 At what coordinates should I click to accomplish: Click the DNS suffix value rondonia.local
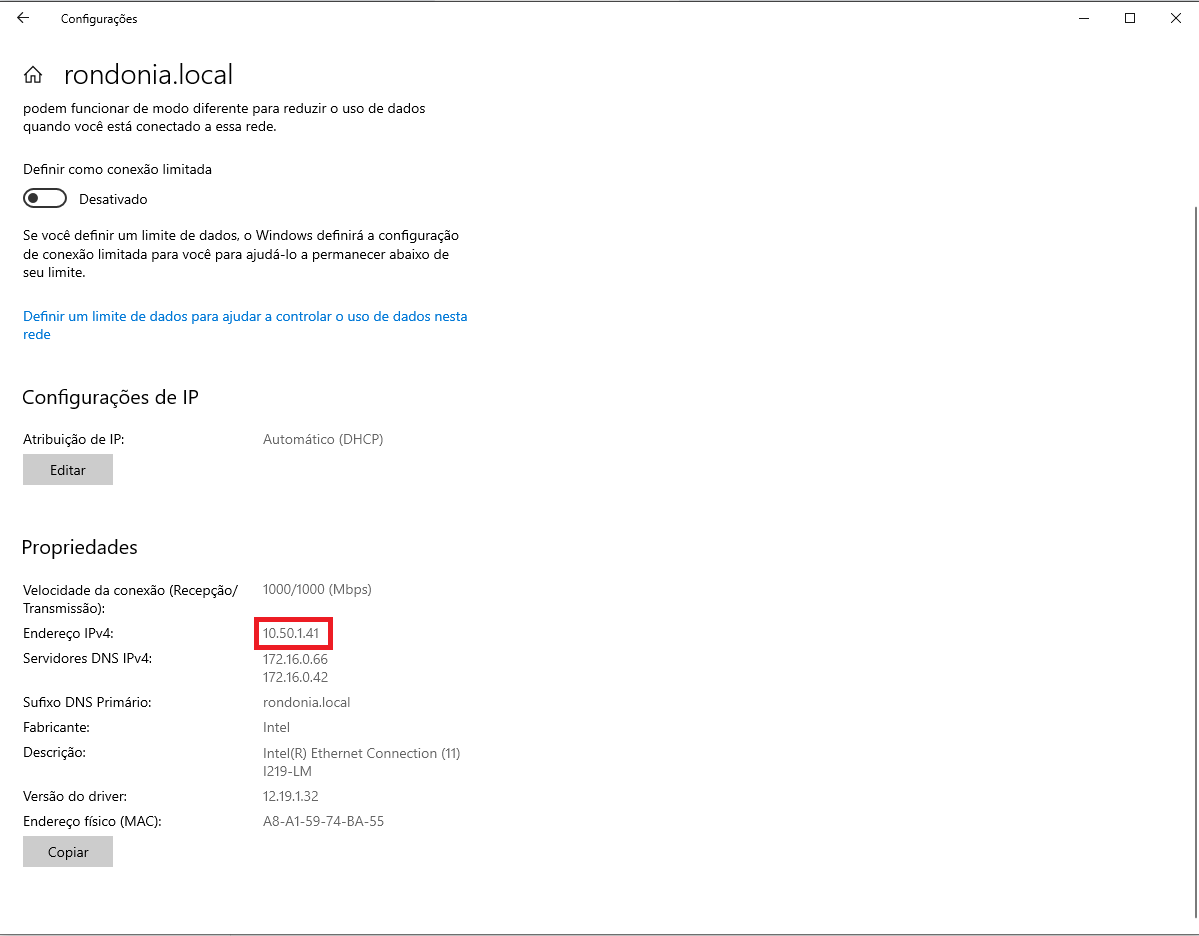tap(305, 702)
